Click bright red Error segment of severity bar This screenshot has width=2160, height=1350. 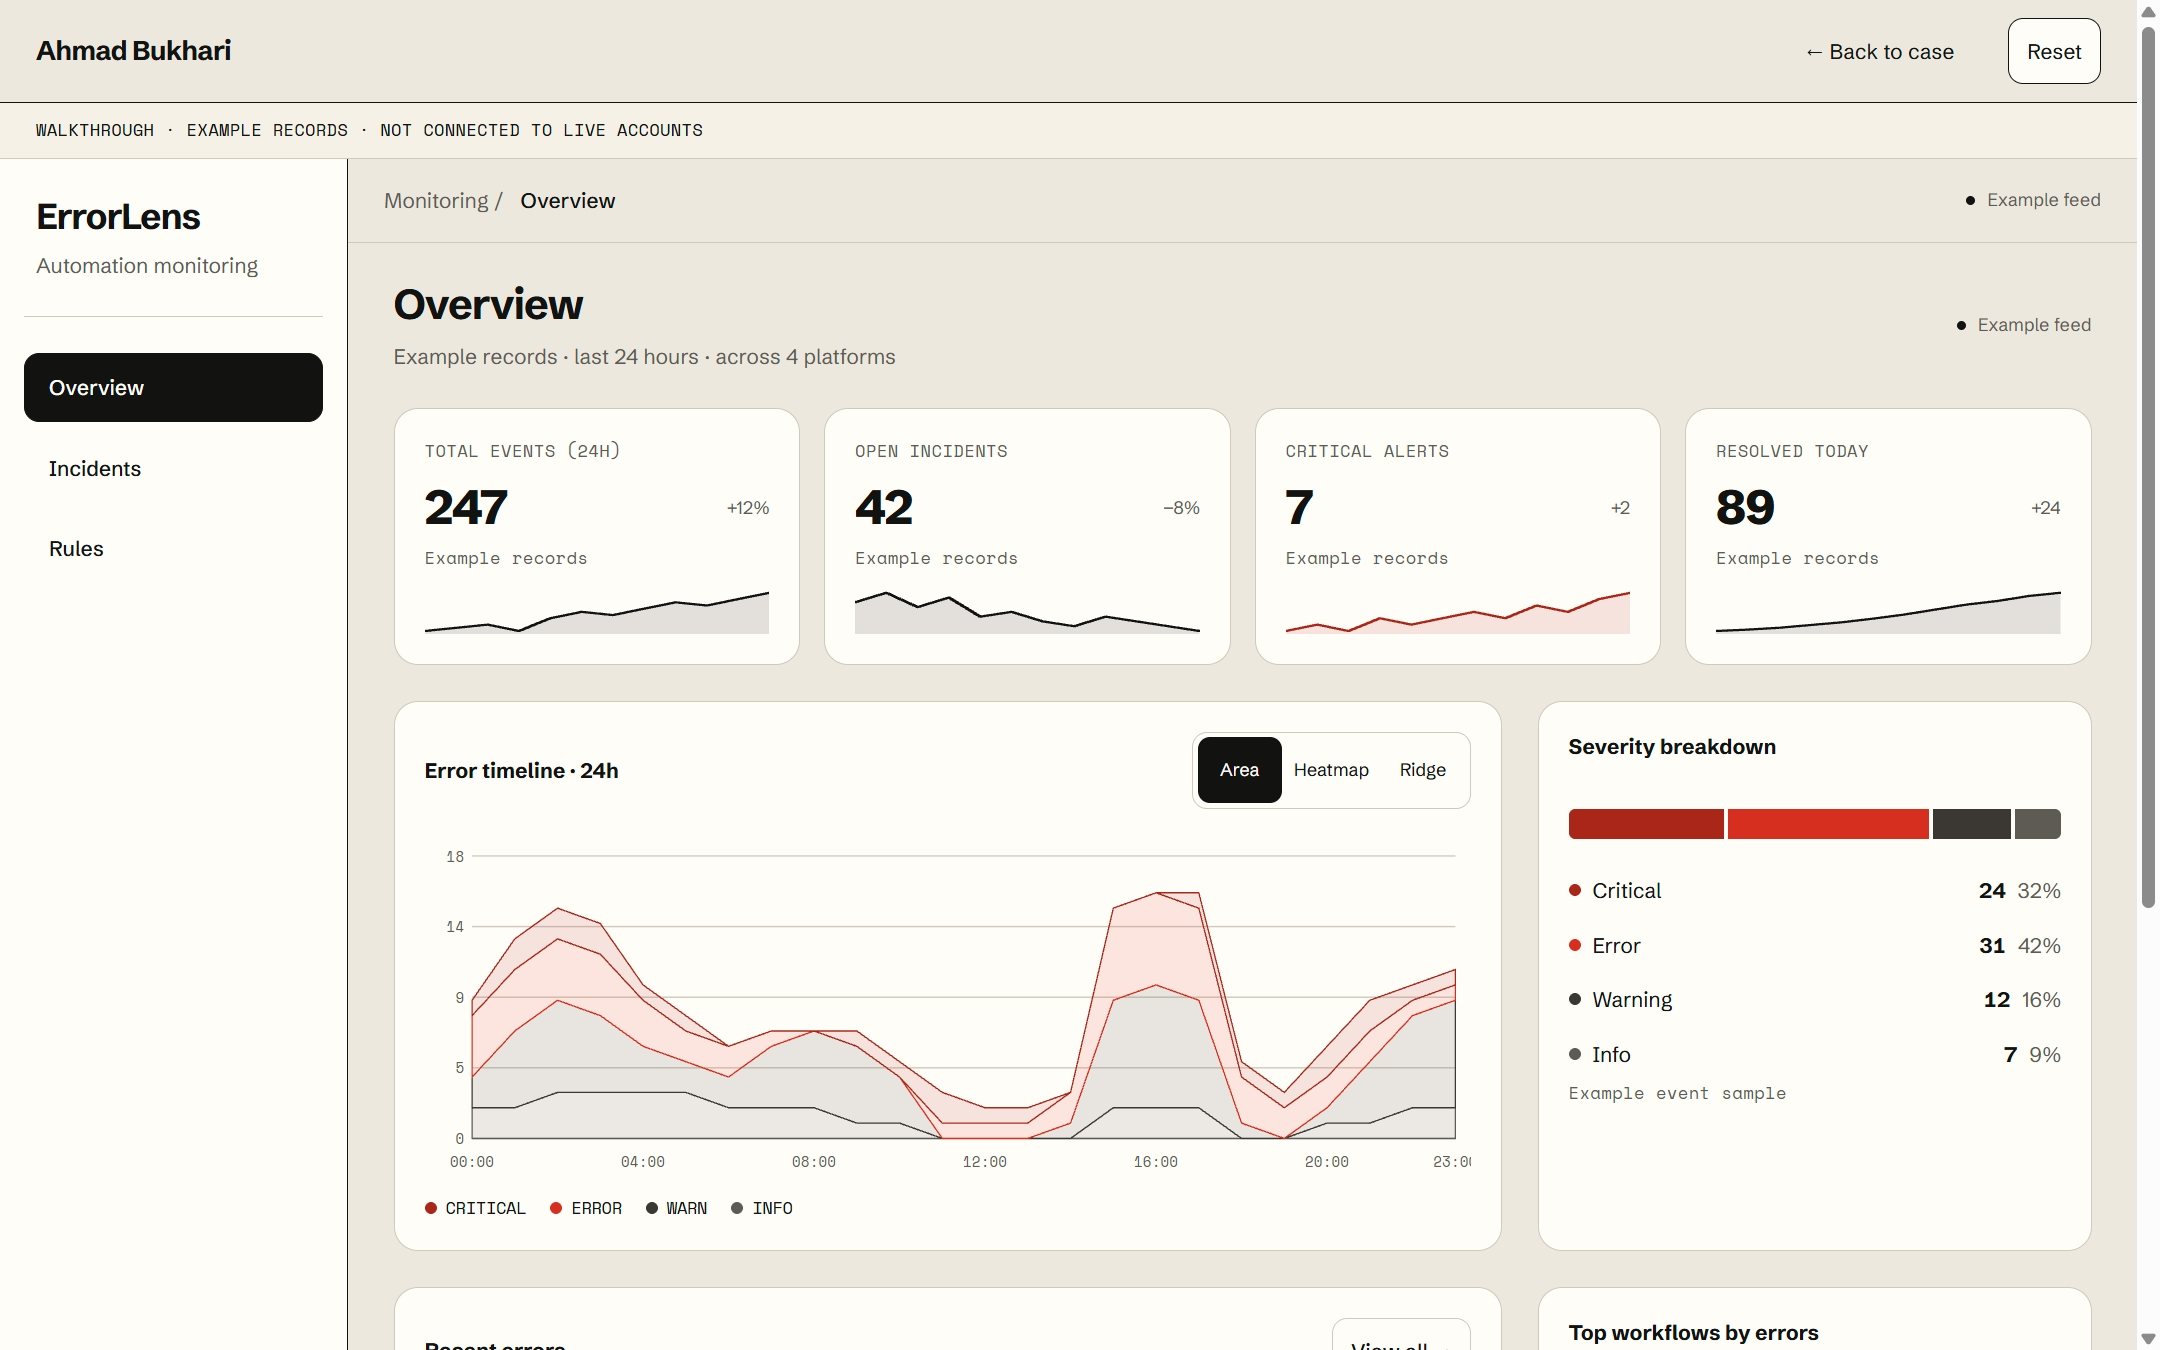pyautogui.click(x=1828, y=824)
